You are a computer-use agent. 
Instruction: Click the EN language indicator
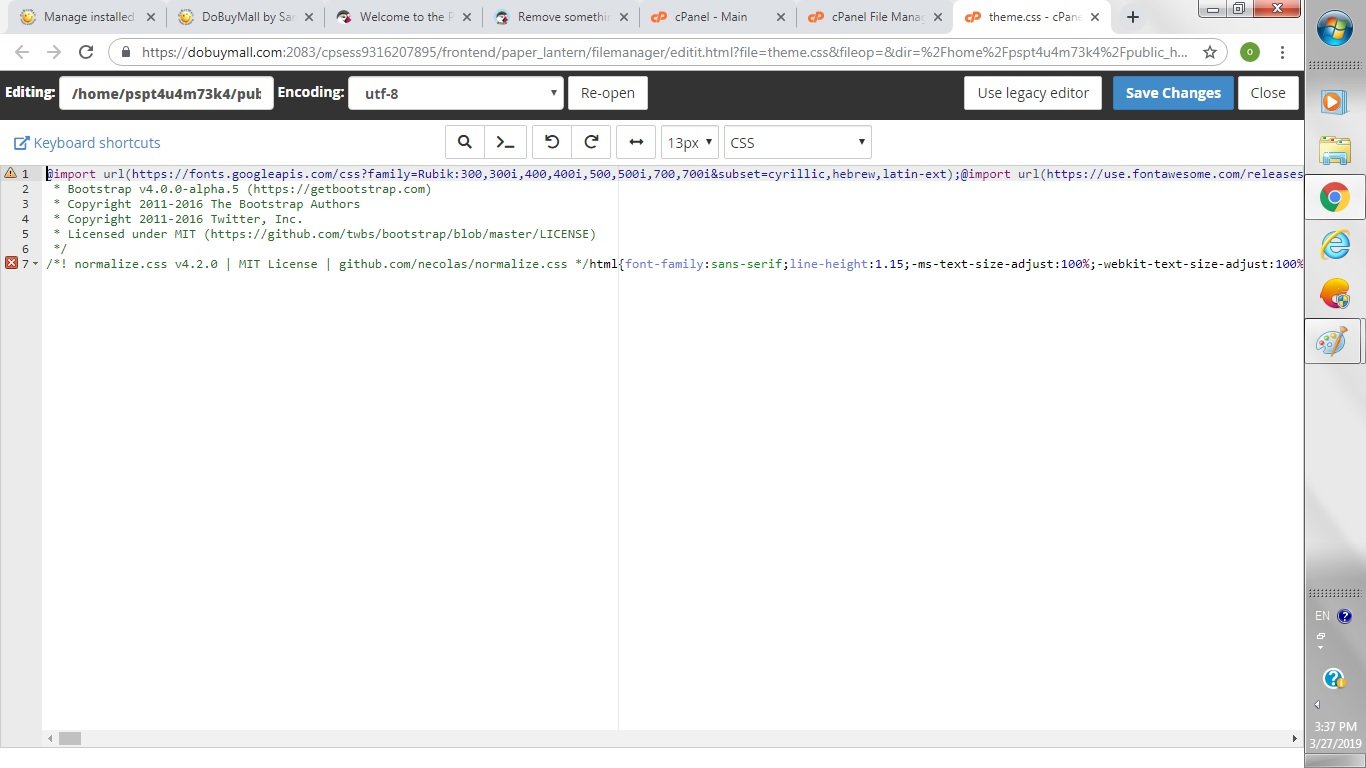point(1322,616)
